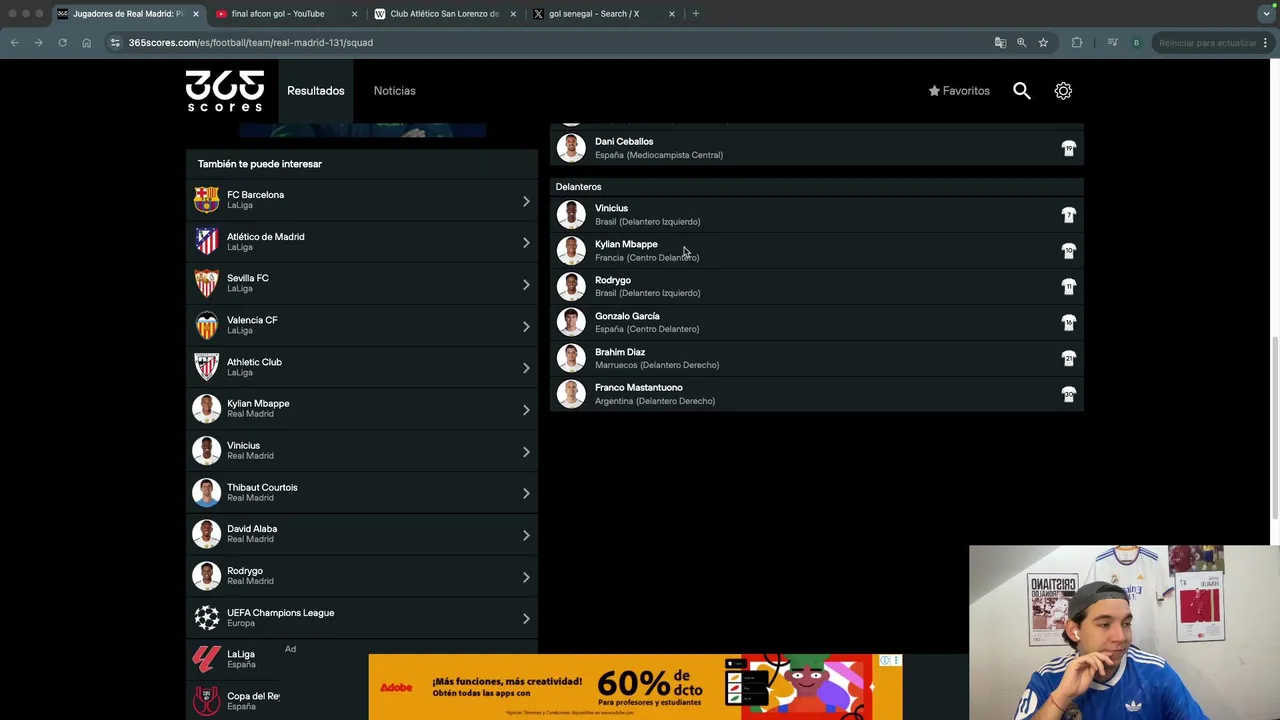1280x720 pixels.
Task: Open the 365Scores logo home link
Action: point(224,90)
